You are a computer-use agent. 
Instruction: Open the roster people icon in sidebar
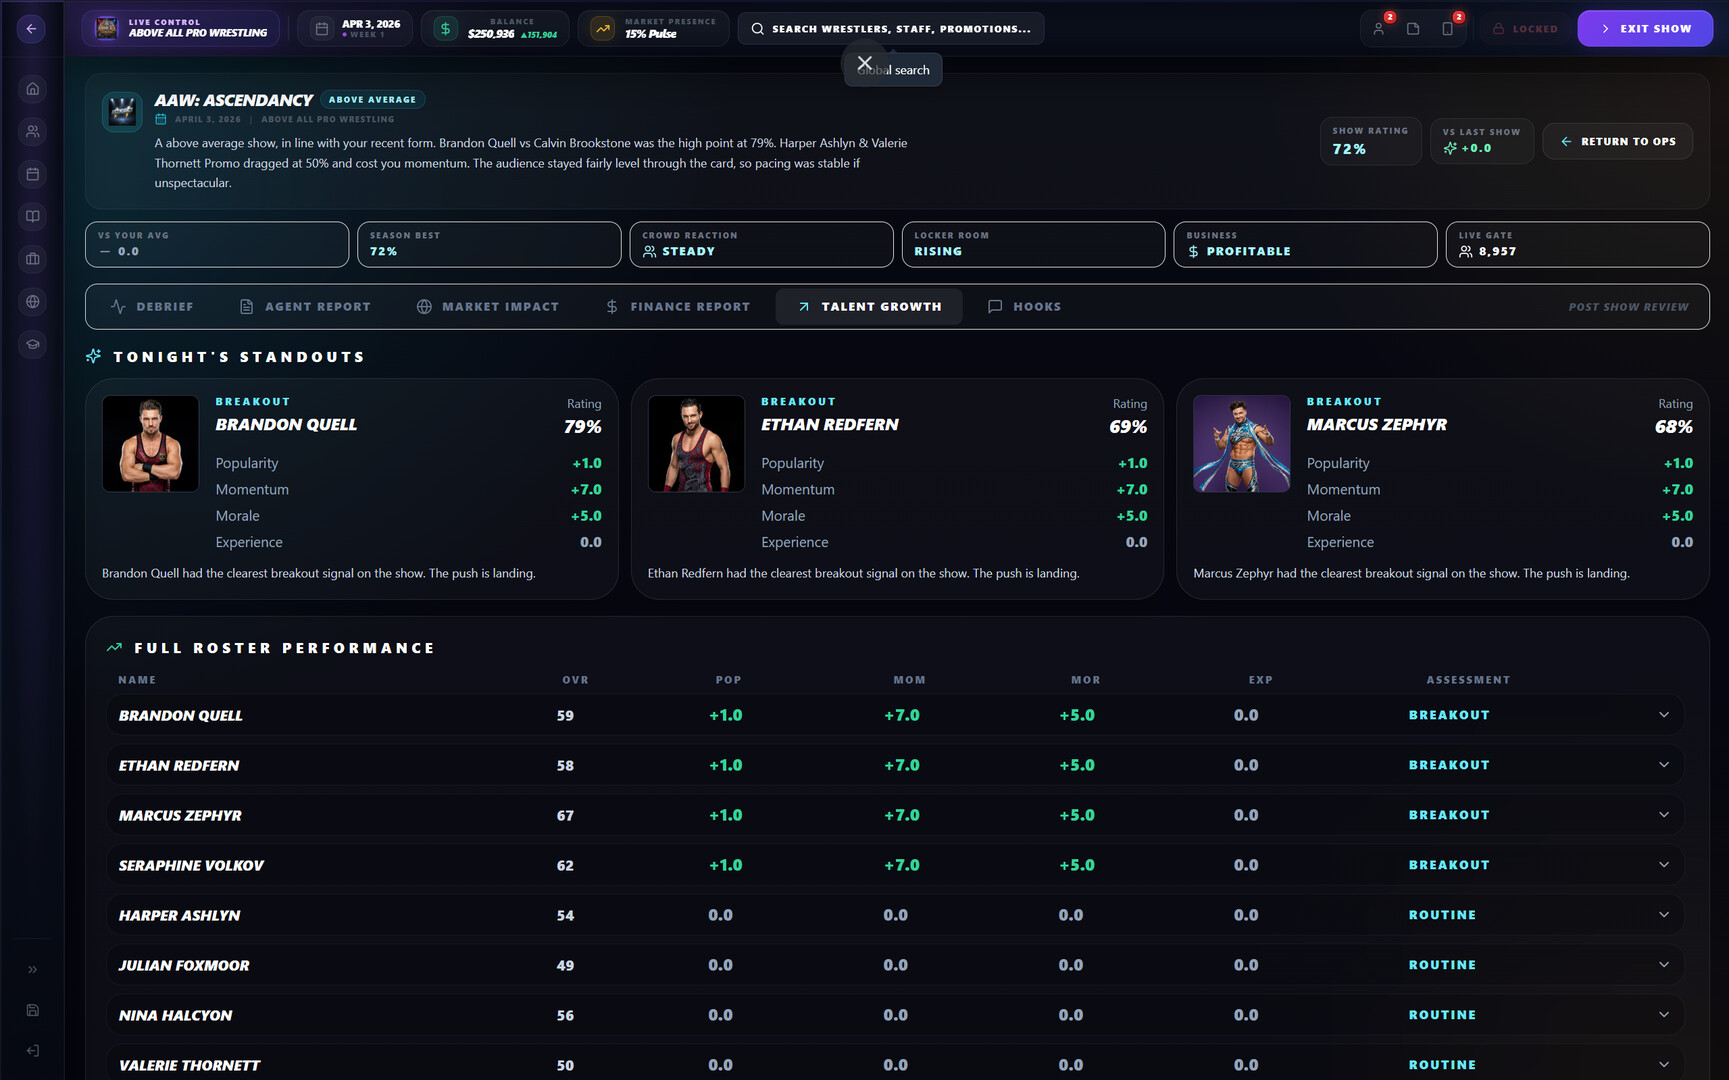click(x=32, y=131)
